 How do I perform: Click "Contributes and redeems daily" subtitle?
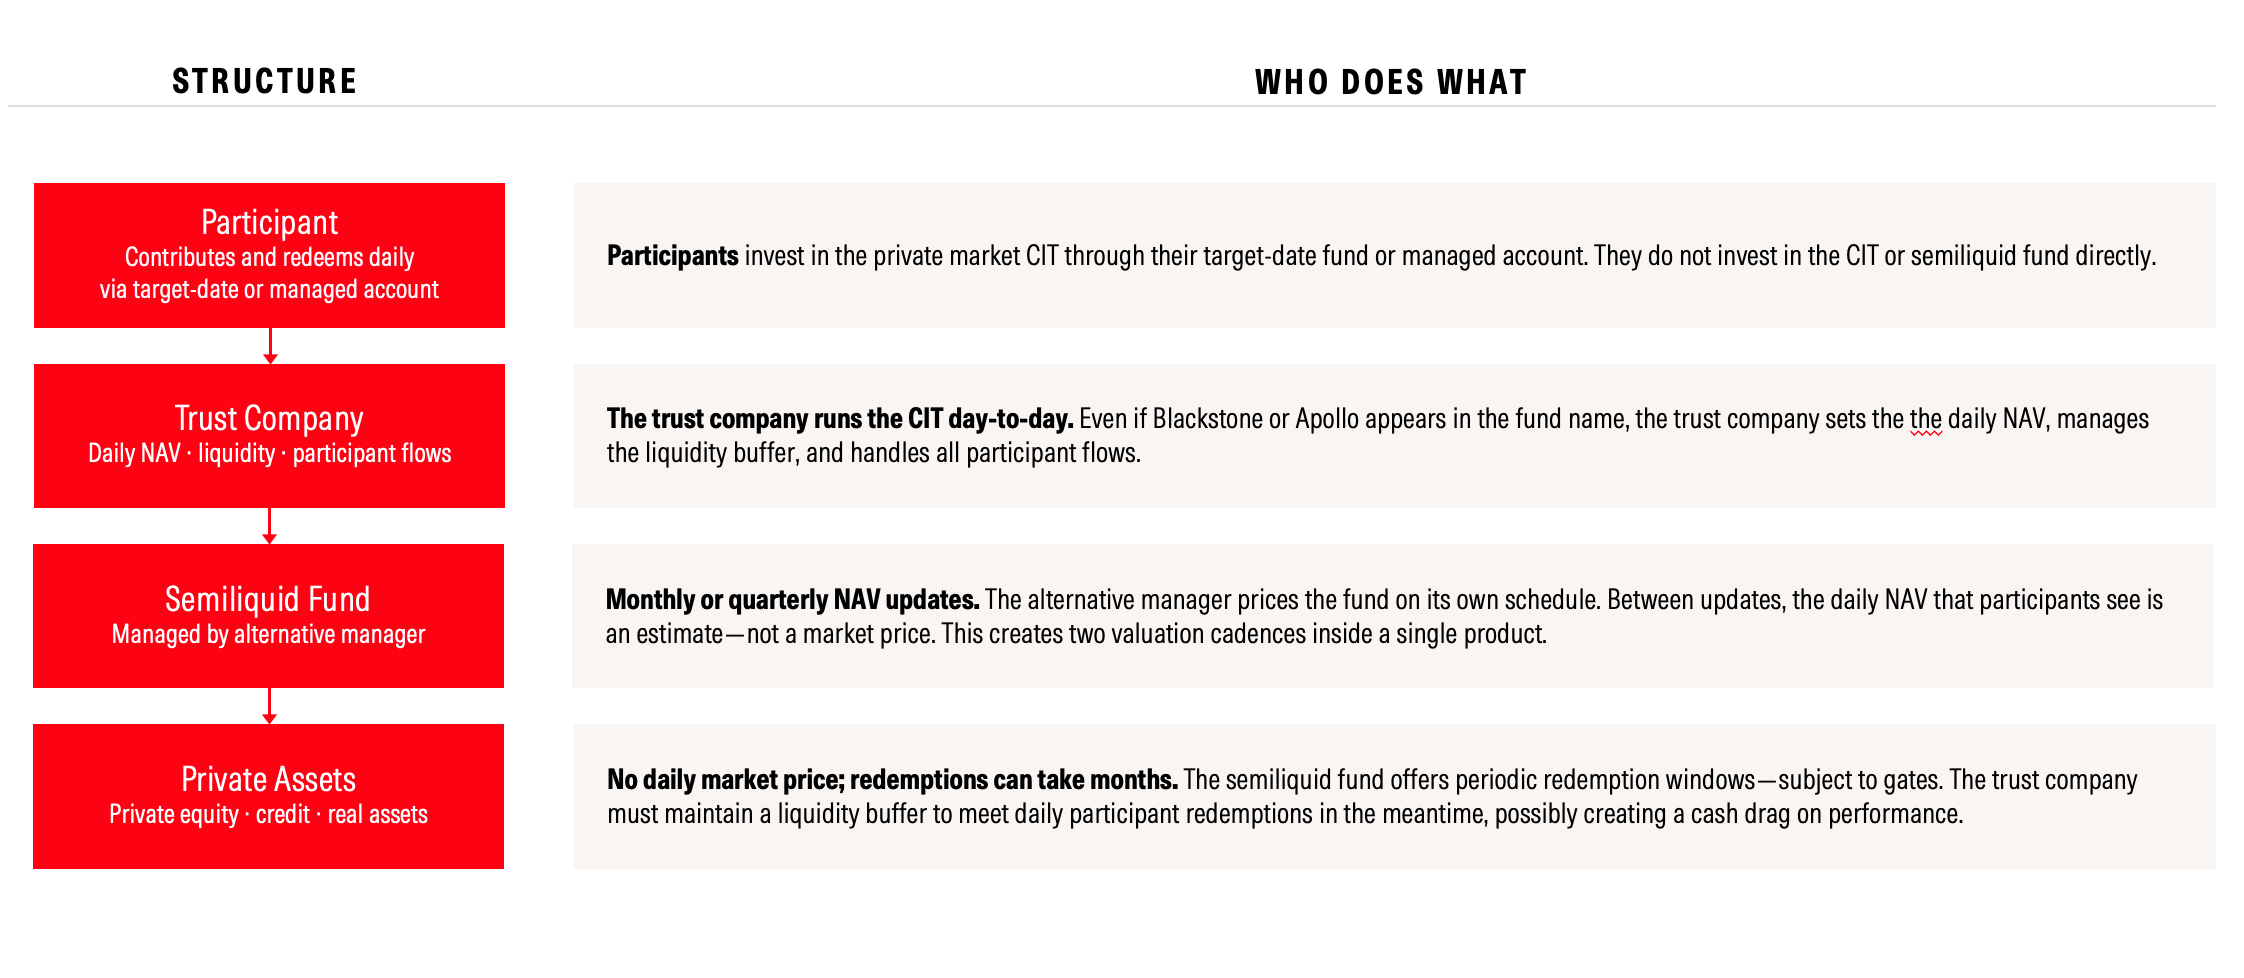(269, 257)
